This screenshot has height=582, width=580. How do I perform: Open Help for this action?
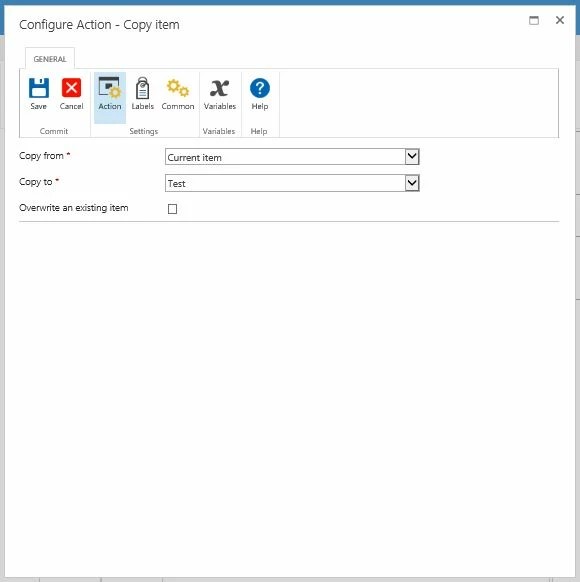260,94
